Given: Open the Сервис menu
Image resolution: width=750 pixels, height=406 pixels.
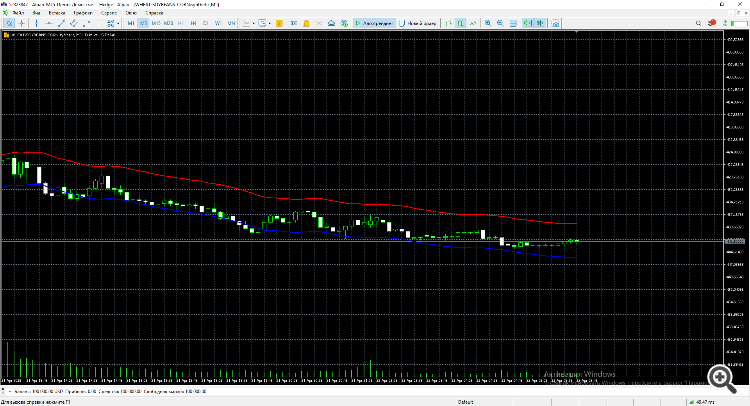Looking at the screenshot, I should [x=109, y=13].
